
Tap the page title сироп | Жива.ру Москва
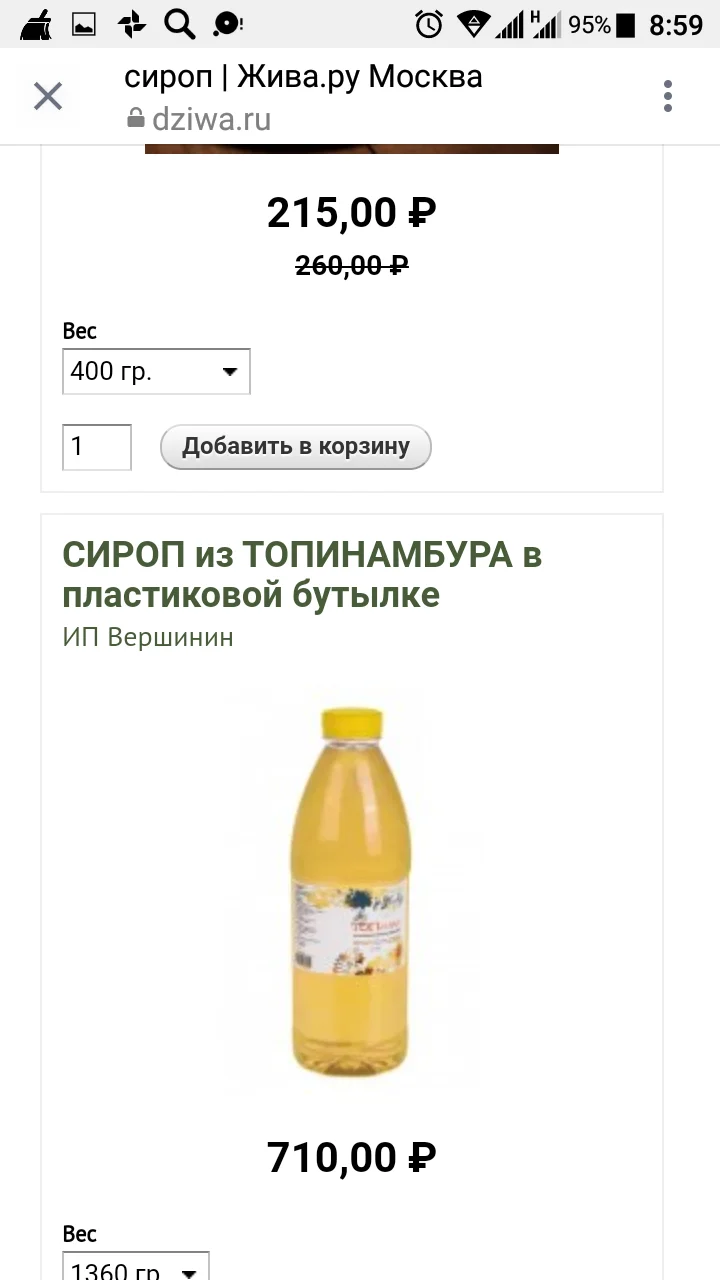[303, 76]
